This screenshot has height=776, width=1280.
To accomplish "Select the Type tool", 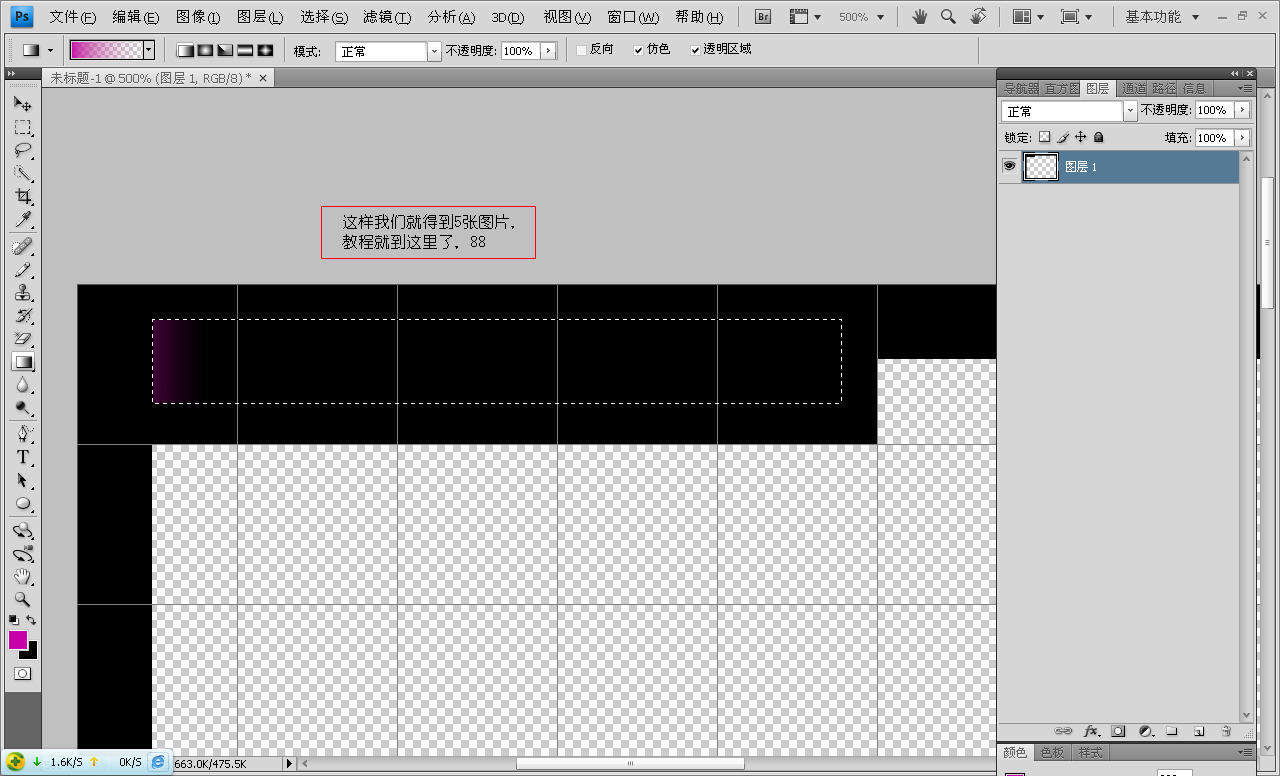I will (23, 457).
